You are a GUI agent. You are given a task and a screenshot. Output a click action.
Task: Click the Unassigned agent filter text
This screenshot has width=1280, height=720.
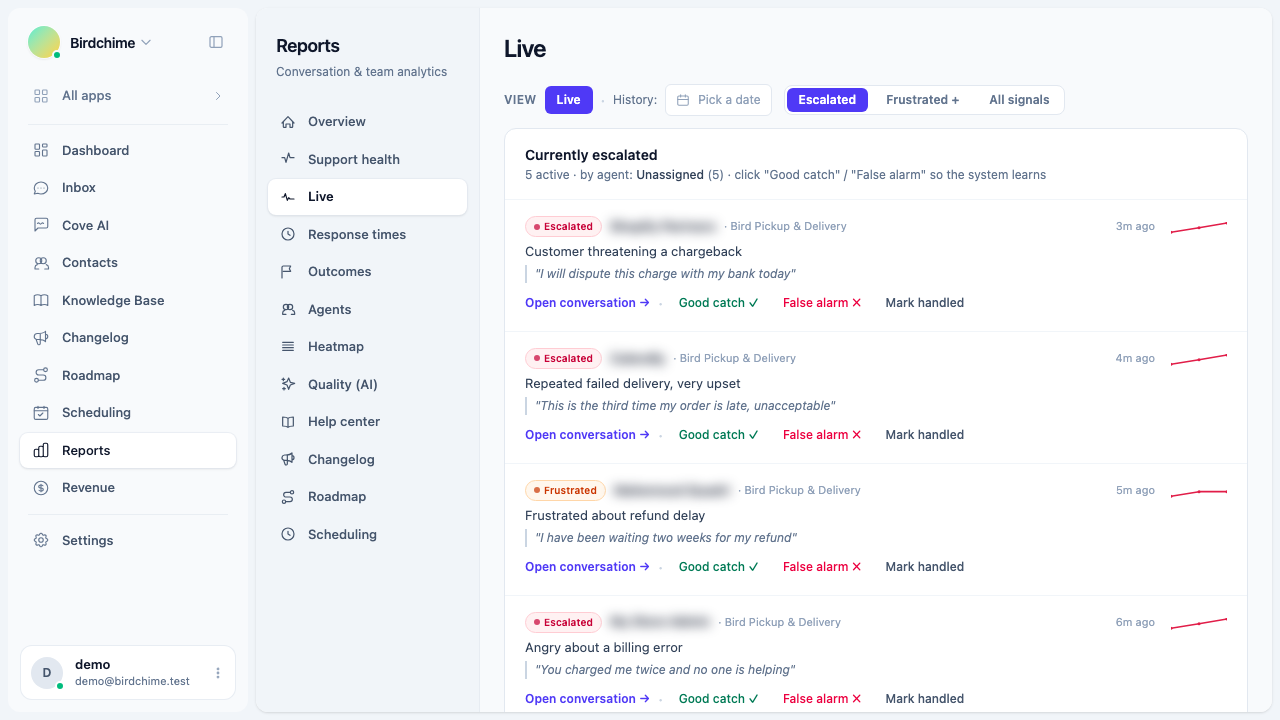pos(669,175)
